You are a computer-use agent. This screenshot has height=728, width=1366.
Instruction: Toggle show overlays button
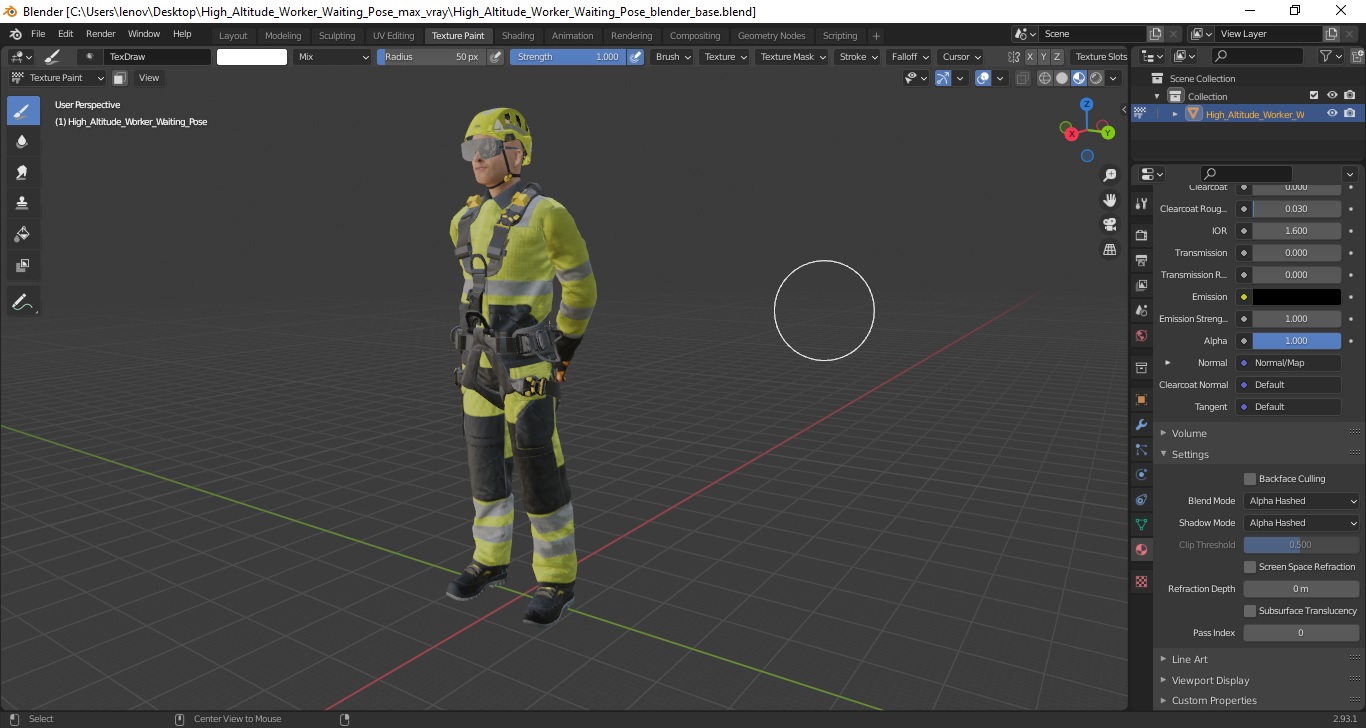(983, 78)
